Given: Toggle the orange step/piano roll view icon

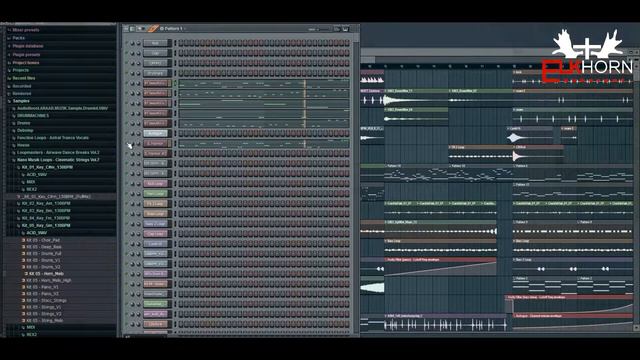Looking at the screenshot, I should pyautogui.click(x=153, y=29).
